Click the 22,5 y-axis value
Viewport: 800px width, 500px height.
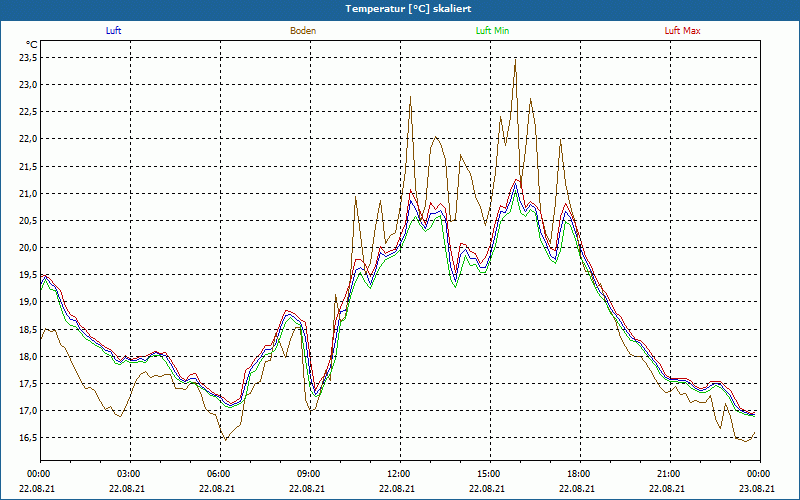pos(28,112)
